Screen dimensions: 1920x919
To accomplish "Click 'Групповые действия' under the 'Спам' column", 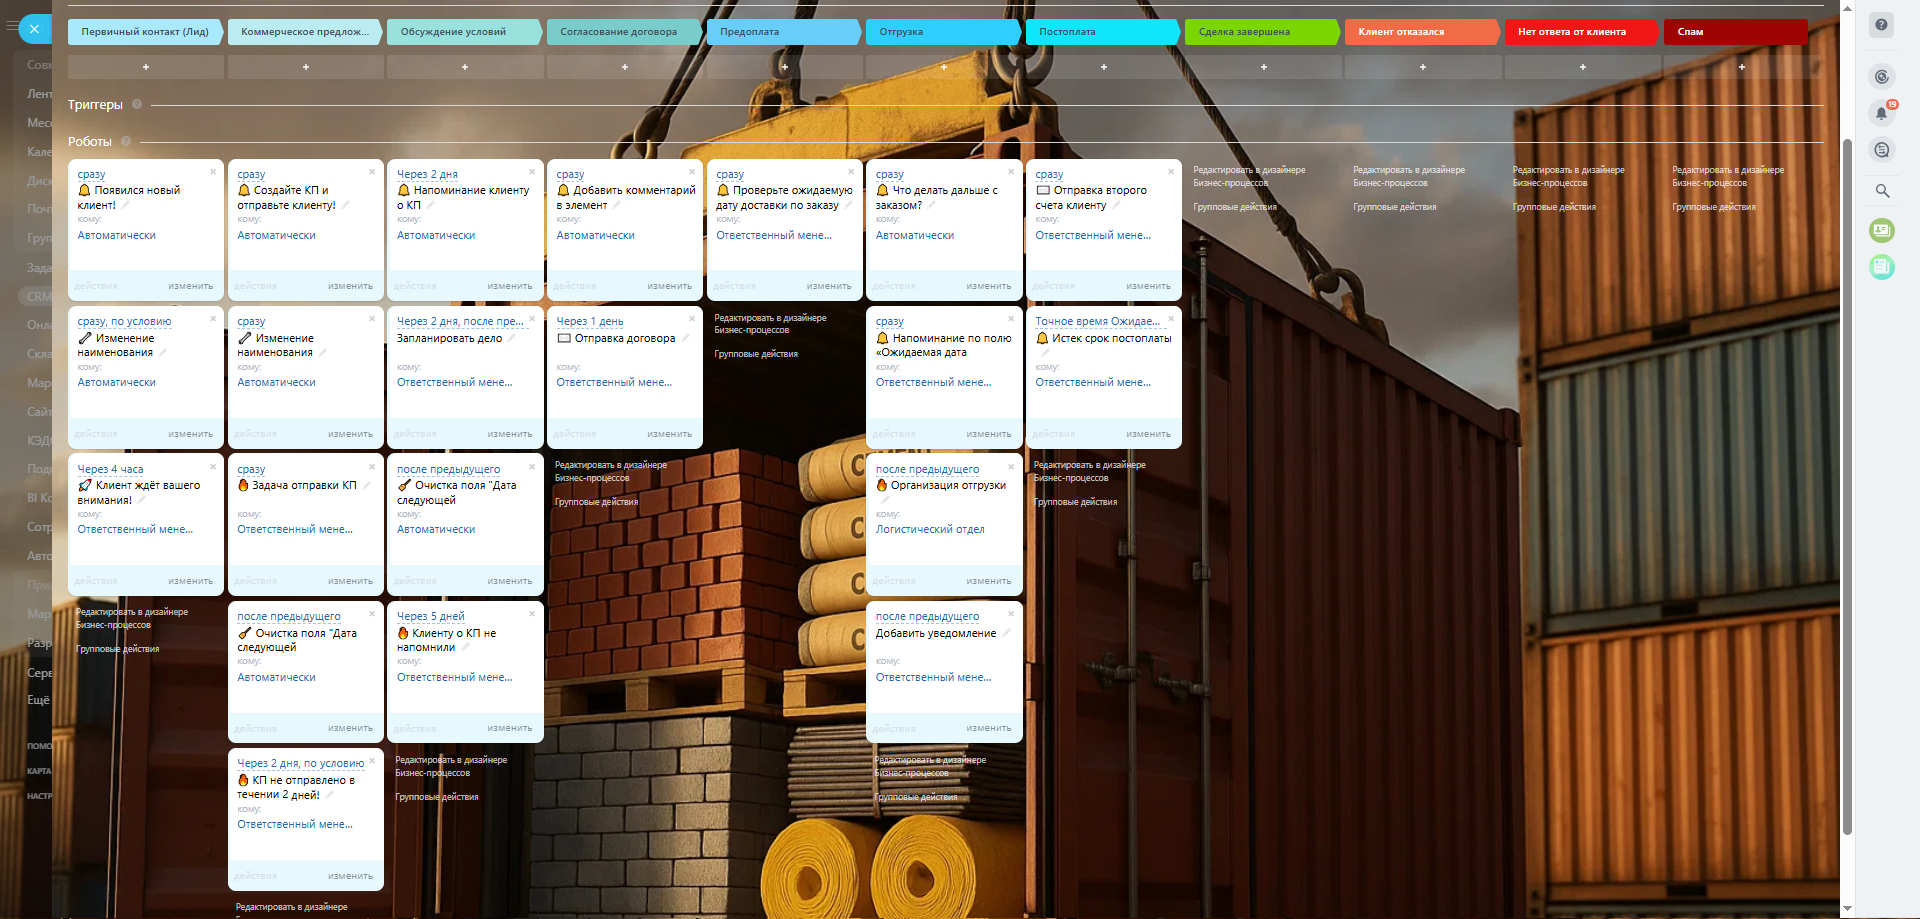I will click(x=1713, y=207).
